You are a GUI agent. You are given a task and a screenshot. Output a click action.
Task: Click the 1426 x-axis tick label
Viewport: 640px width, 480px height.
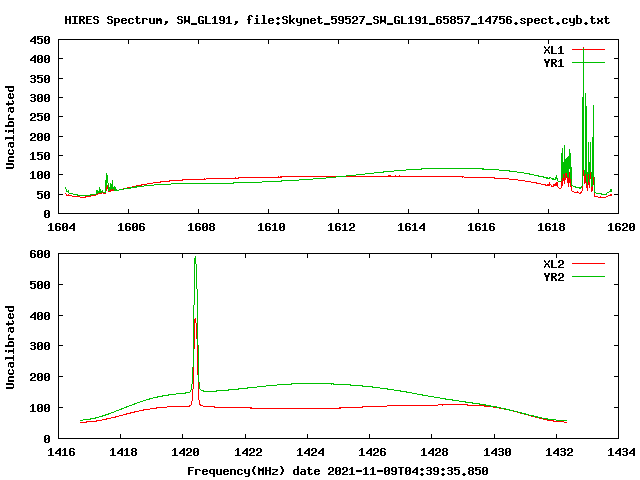pyautogui.click(x=372, y=452)
